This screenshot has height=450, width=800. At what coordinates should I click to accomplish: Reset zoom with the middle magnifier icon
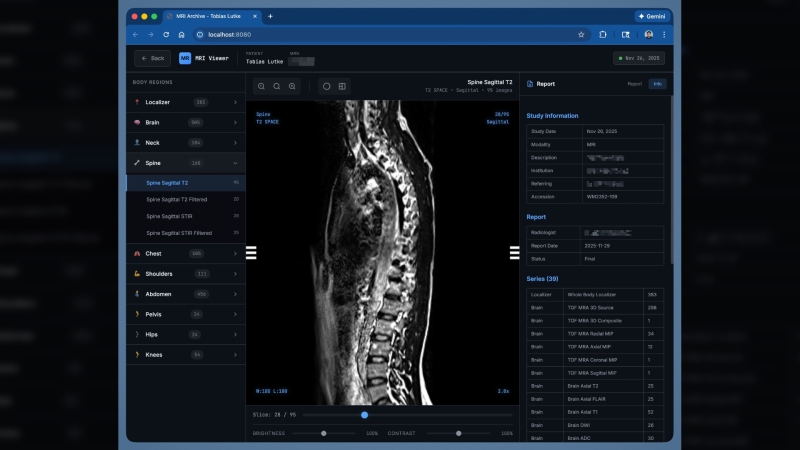pos(277,86)
